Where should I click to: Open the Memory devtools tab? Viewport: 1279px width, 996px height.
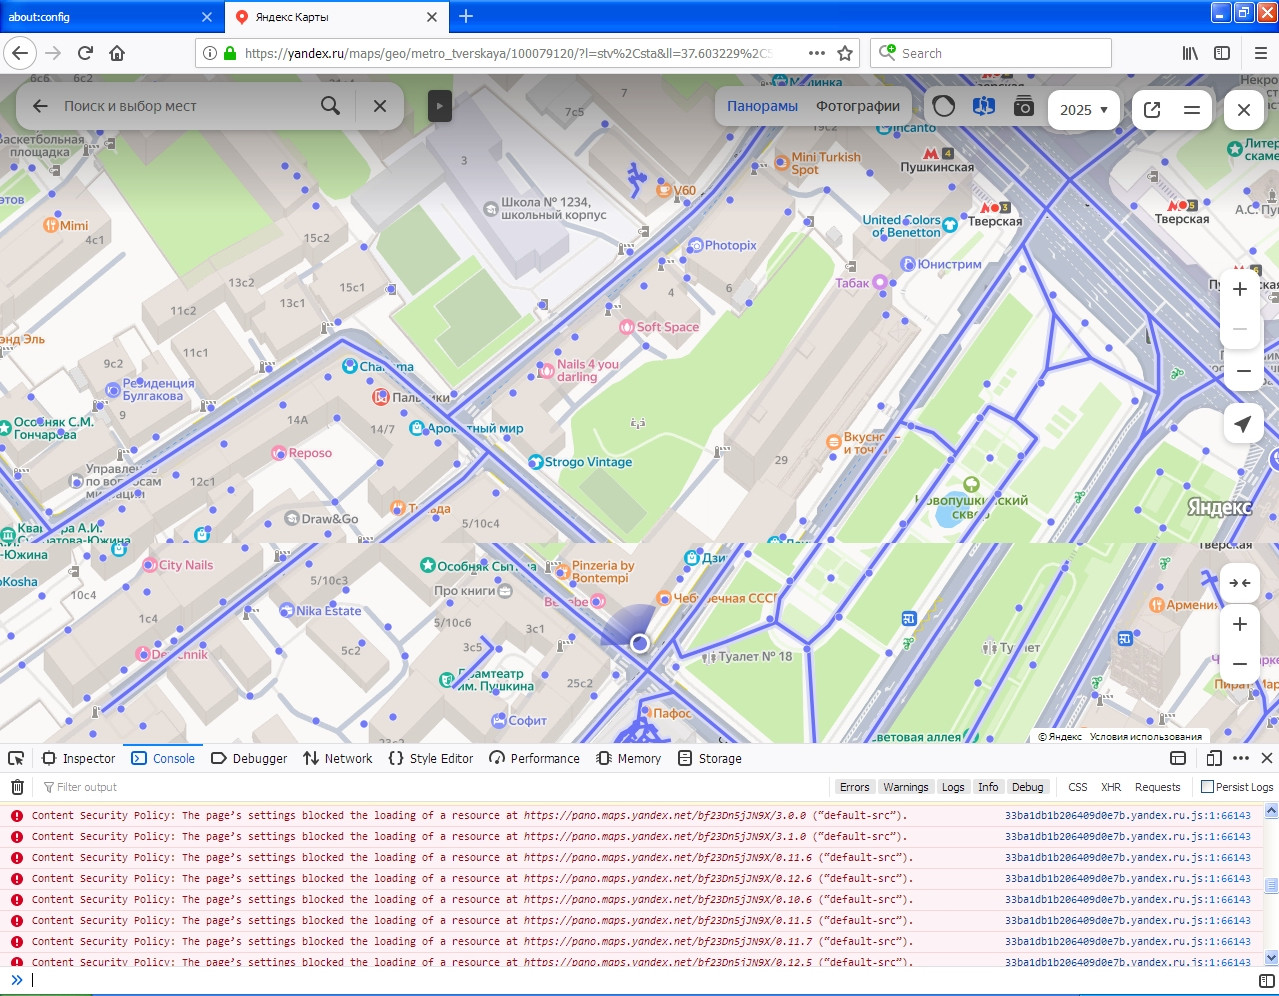click(629, 758)
